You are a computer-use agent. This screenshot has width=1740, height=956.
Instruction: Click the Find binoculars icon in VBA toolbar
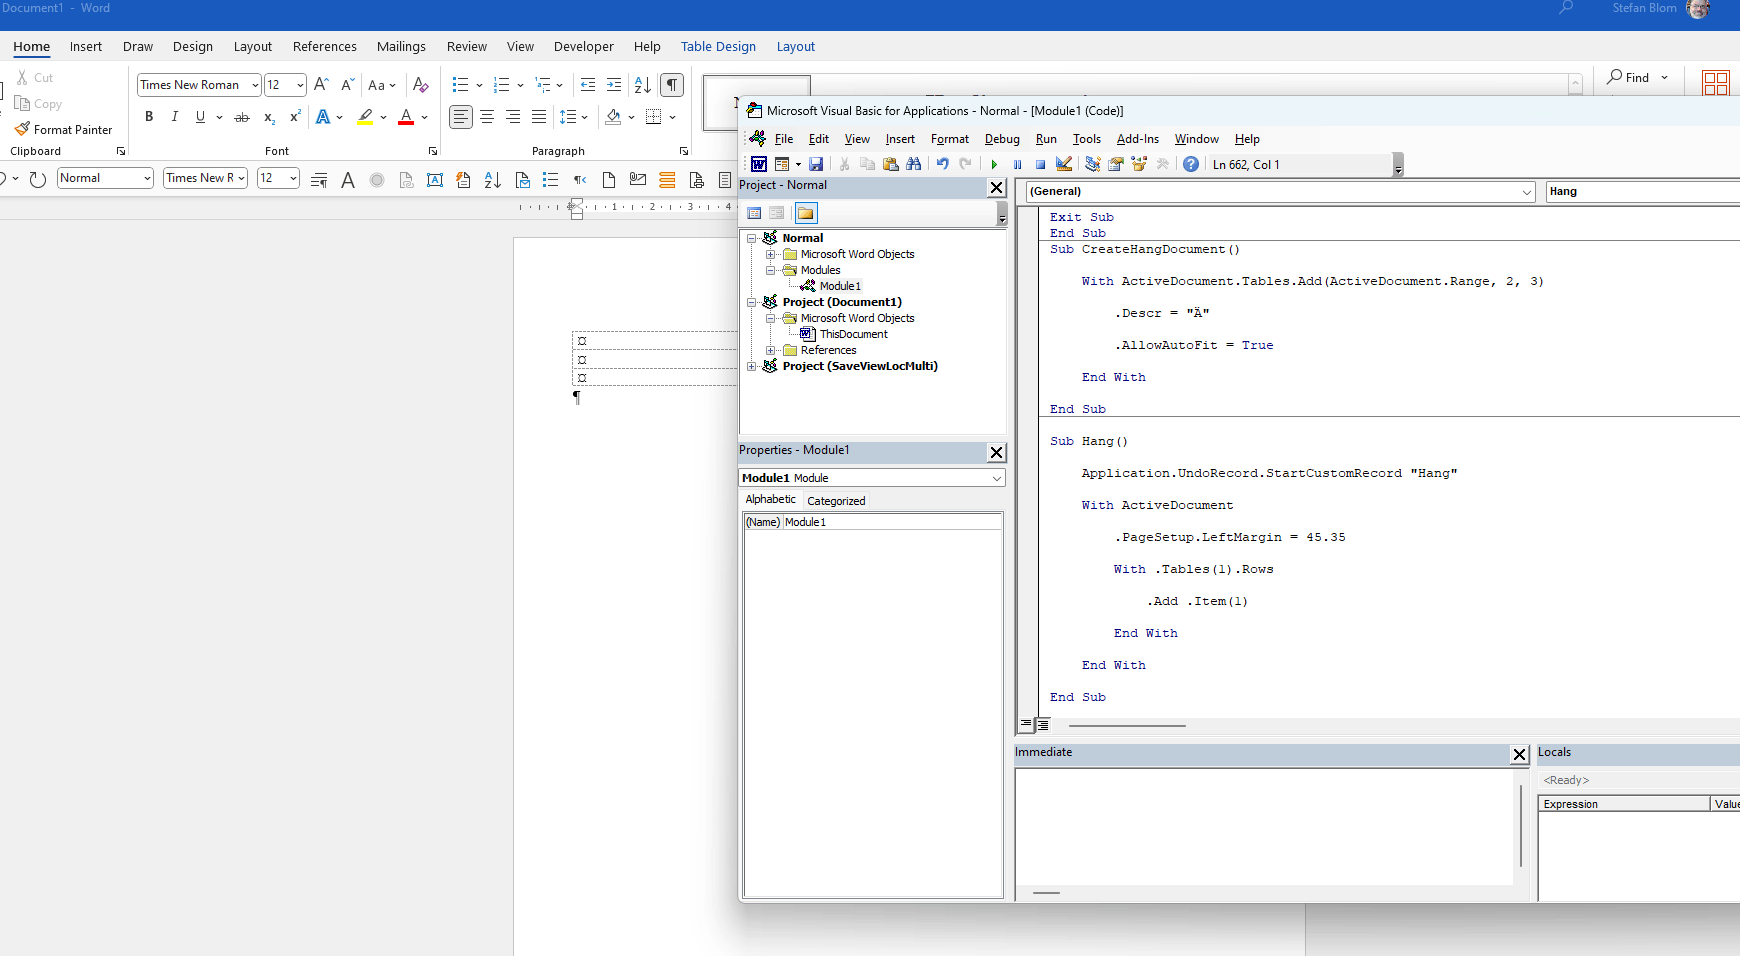click(914, 165)
